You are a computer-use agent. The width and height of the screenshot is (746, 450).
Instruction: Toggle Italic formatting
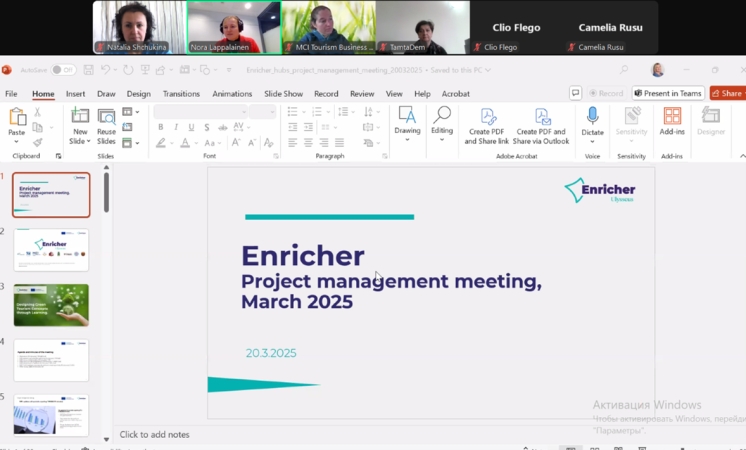pyautogui.click(x=176, y=127)
